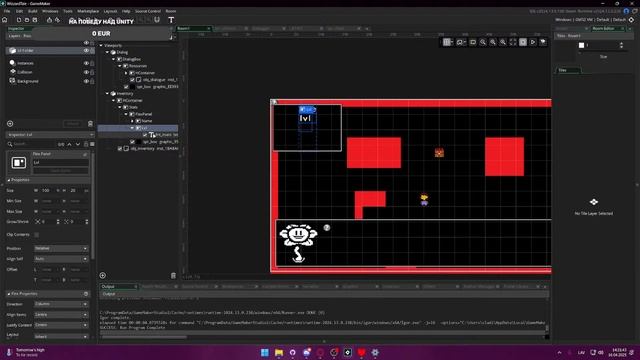Open the Justify Content dropdown
640x360 pixels.
[61, 325]
